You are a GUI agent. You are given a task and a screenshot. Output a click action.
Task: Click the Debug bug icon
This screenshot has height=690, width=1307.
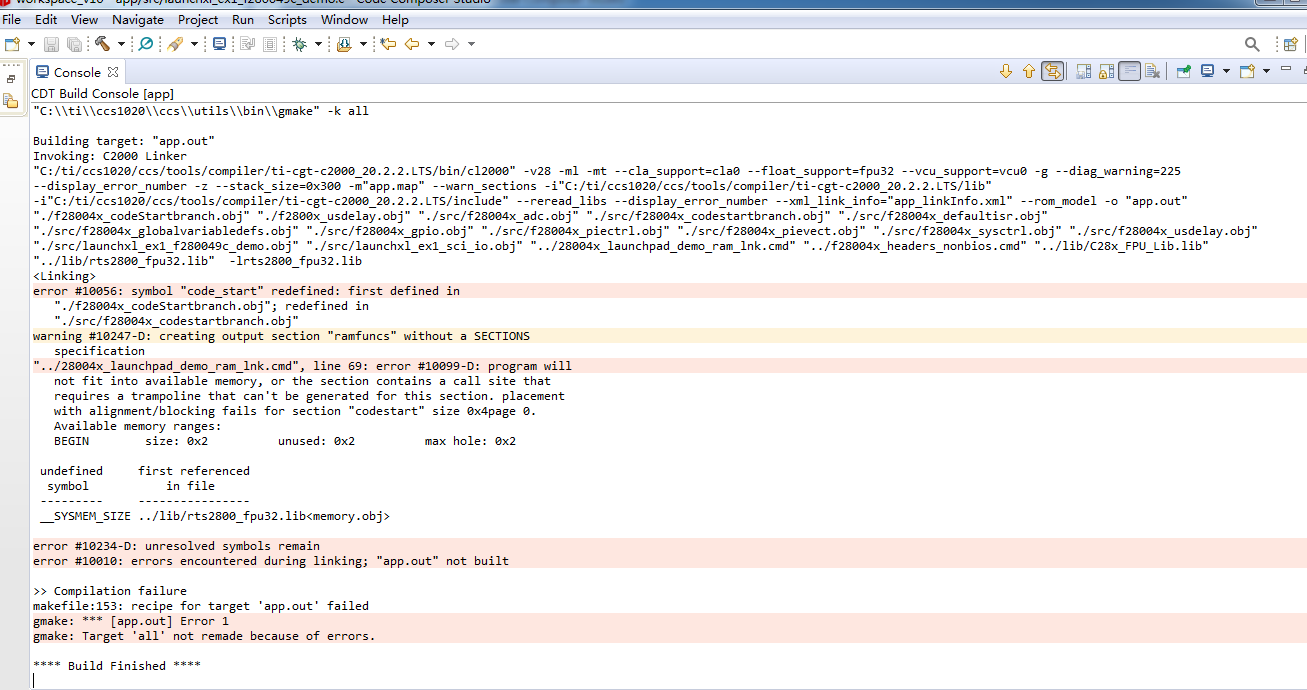(299, 44)
